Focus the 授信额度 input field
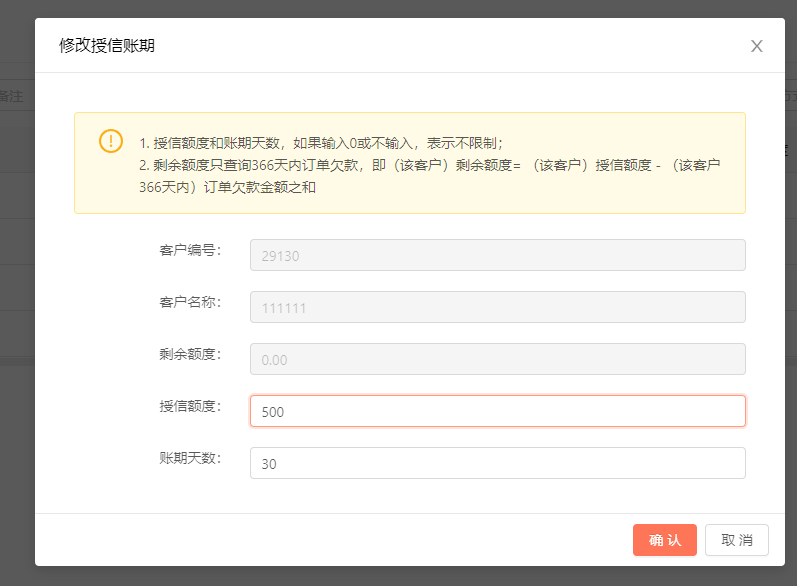Viewport: 797px width, 586px height. click(498, 411)
